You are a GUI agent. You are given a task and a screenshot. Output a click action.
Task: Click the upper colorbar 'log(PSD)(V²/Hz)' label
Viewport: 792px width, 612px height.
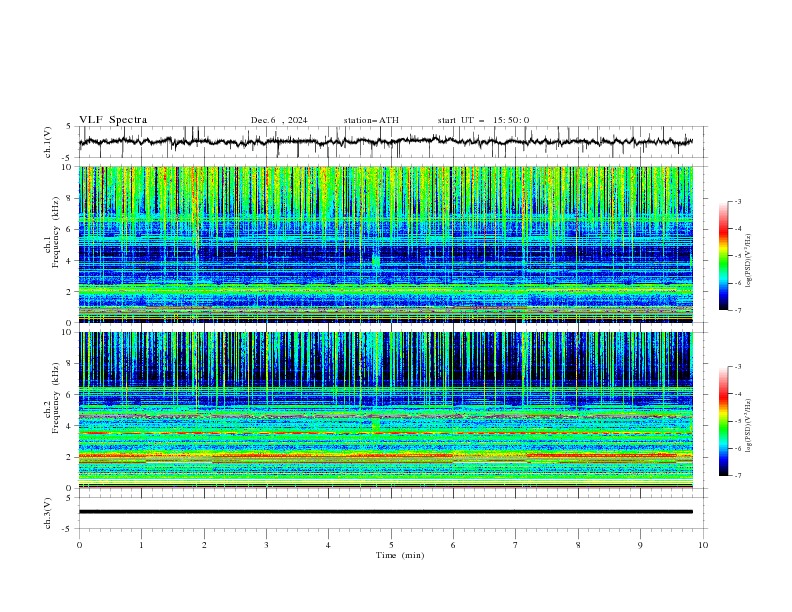point(749,261)
